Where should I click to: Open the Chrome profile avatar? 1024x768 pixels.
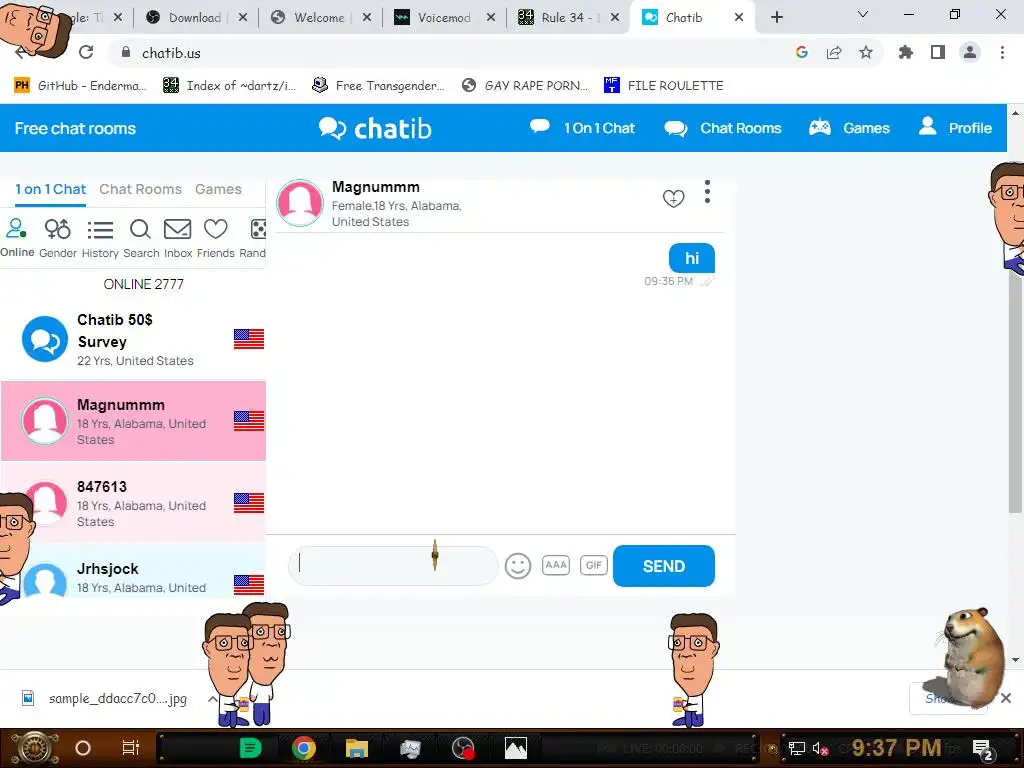(970, 52)
